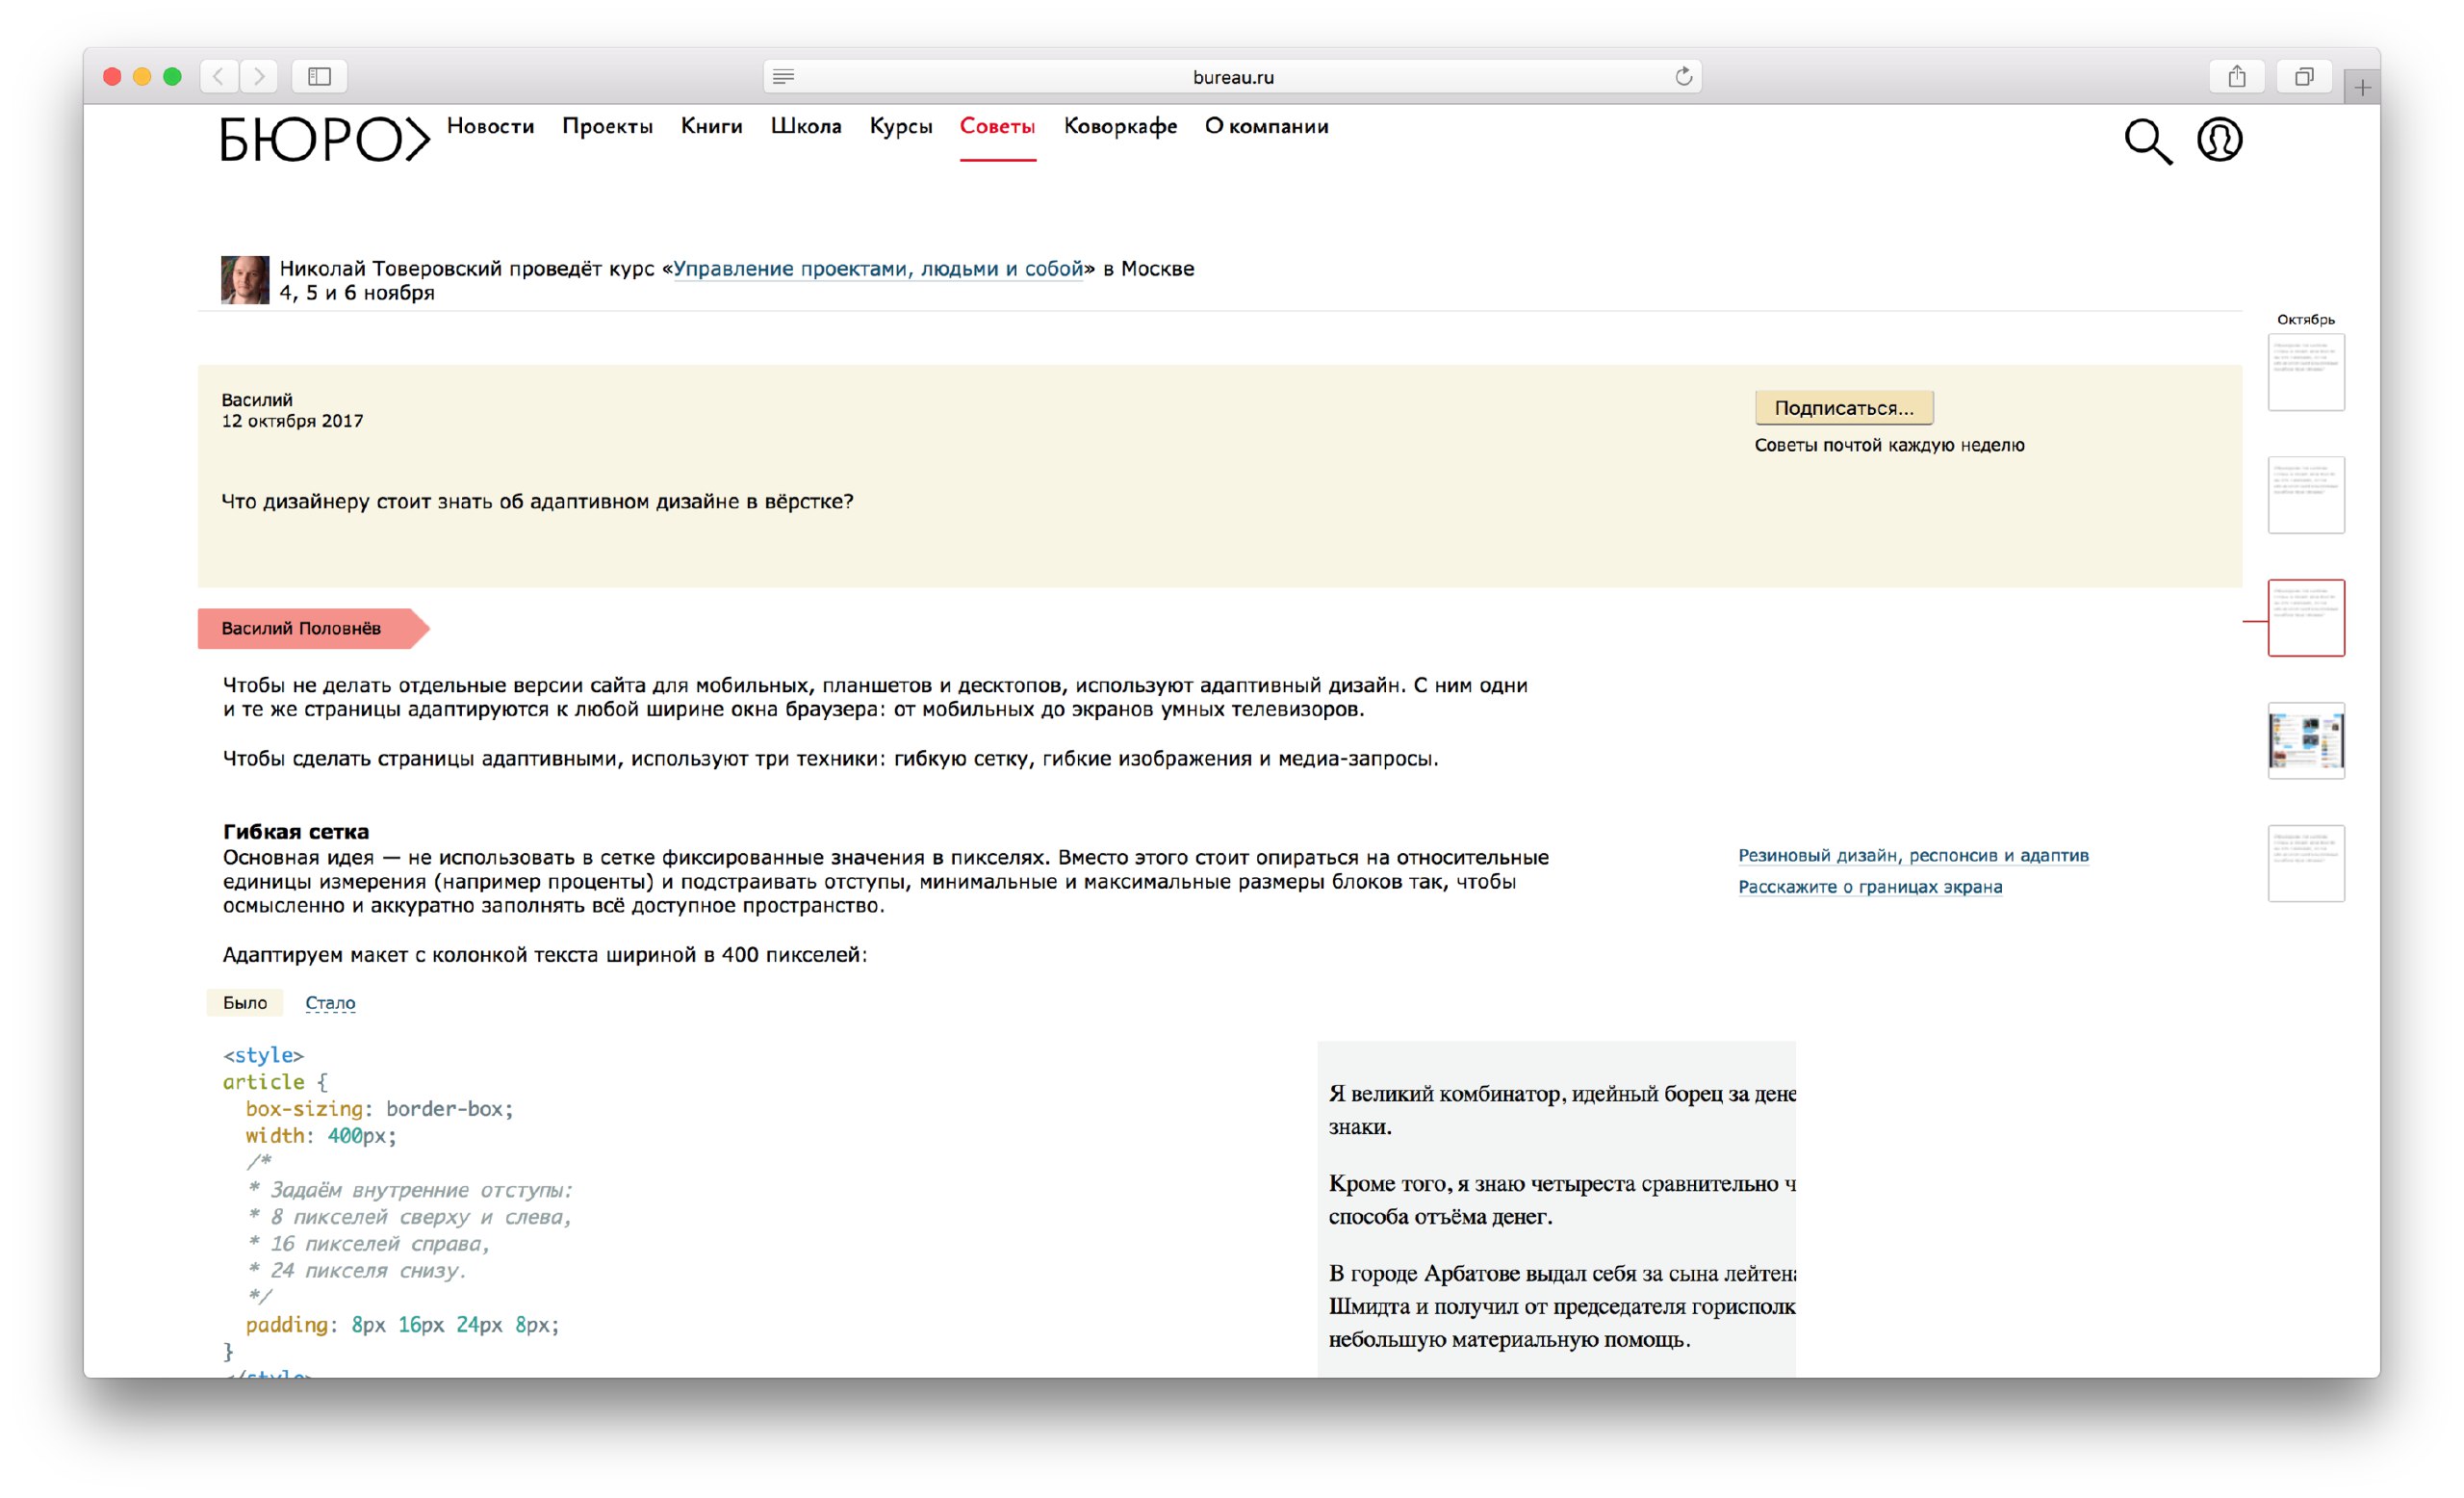
Task: Click the Октябрь month label
Action: pyautogui.click(x=2305, y=319)
